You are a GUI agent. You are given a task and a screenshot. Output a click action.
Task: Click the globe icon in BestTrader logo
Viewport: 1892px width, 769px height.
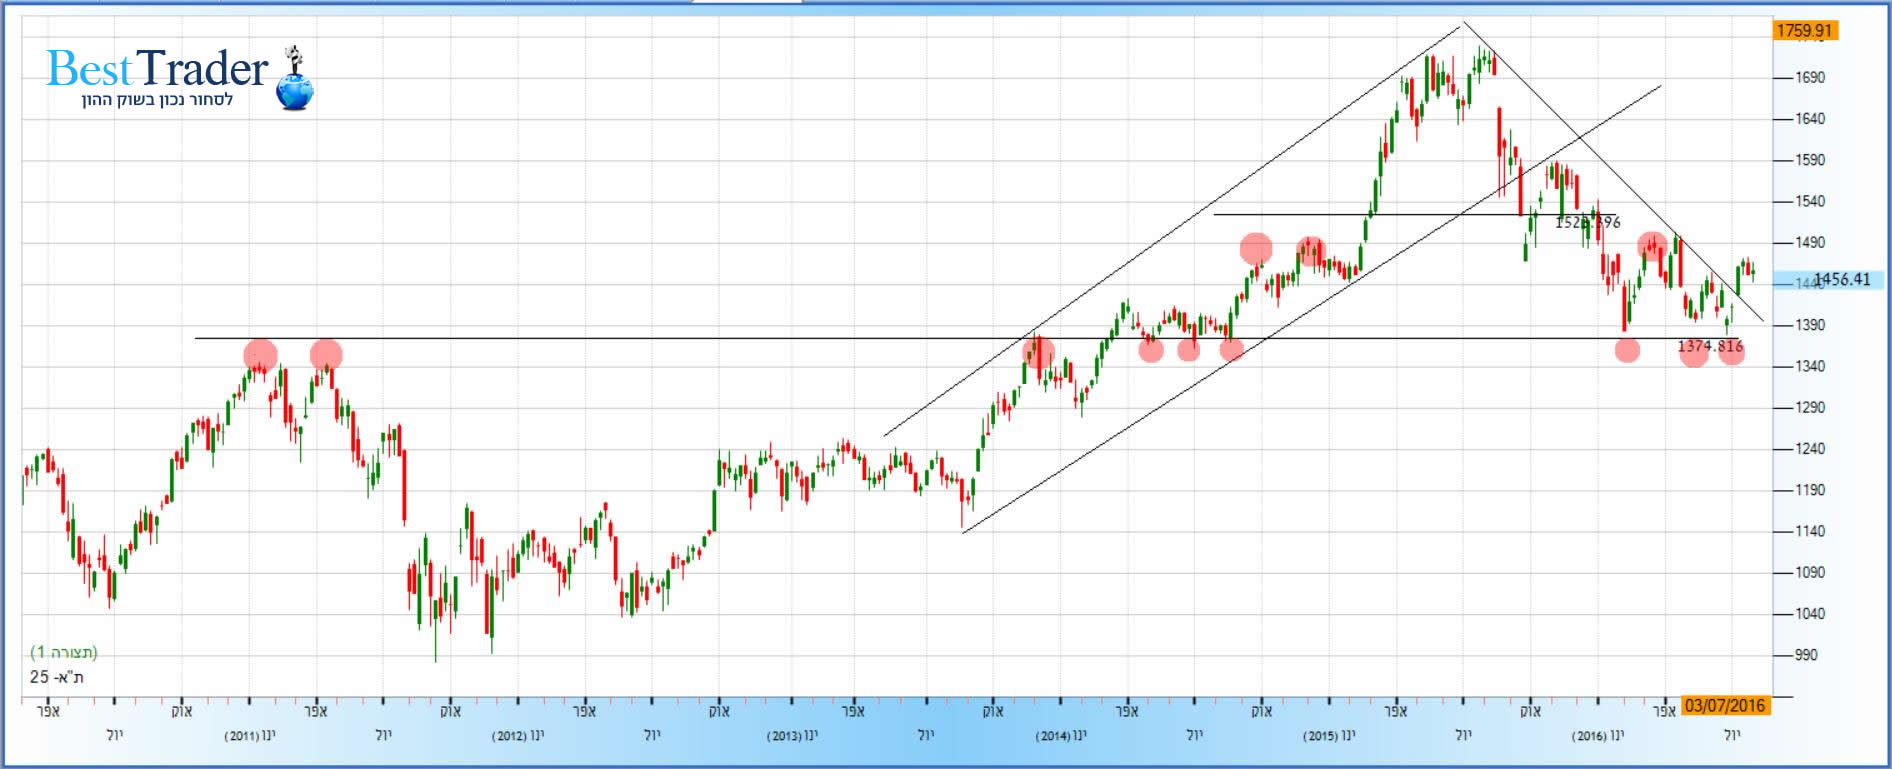click(x=294, y=88)
